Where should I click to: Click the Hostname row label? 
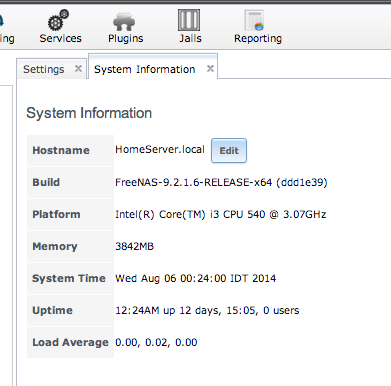[61, 150]
